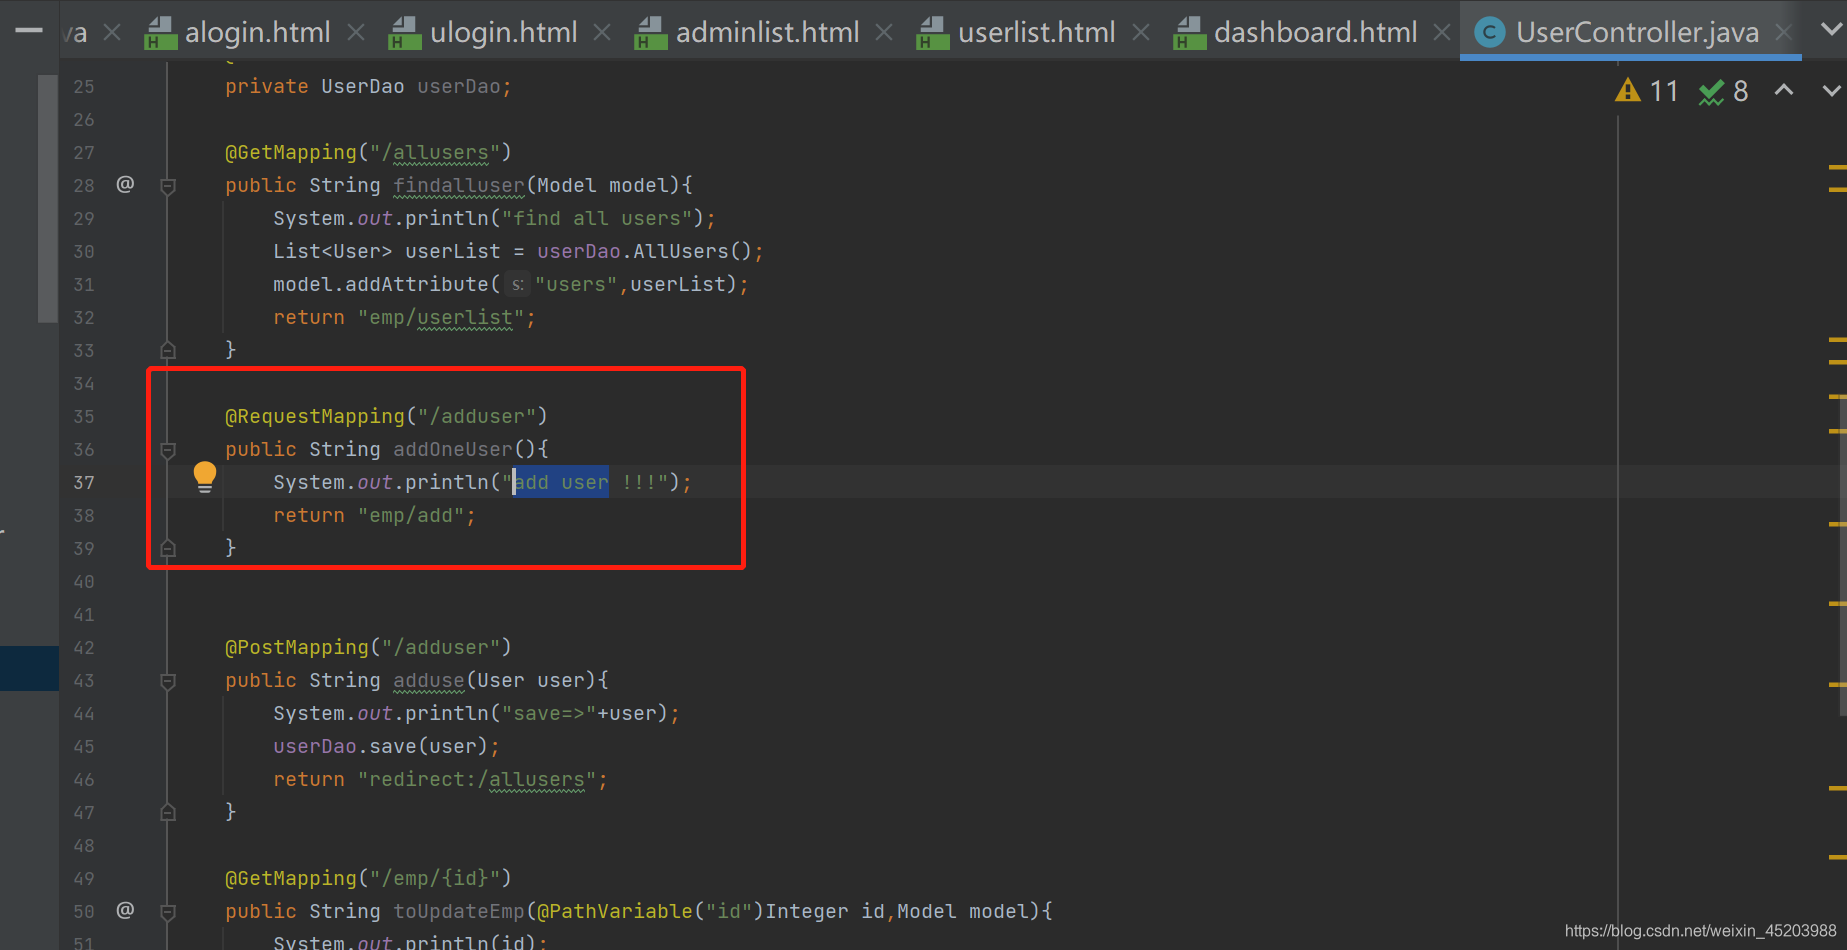
Task: Close the userlist.html tab
Action: point(1140,32)
